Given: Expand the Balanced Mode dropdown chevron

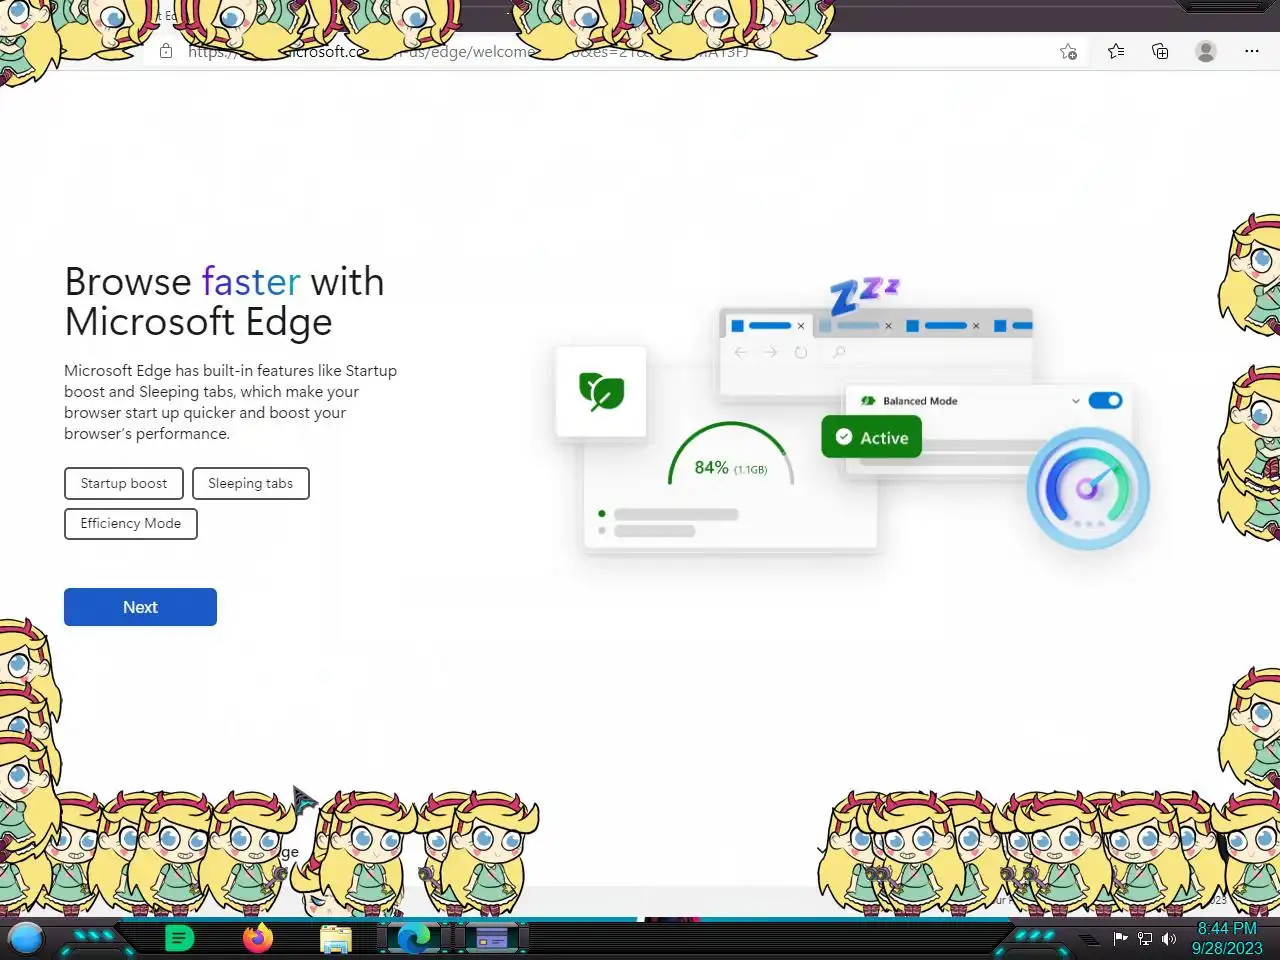Looking at the screenshot, I should click(x=1076, y=401).
